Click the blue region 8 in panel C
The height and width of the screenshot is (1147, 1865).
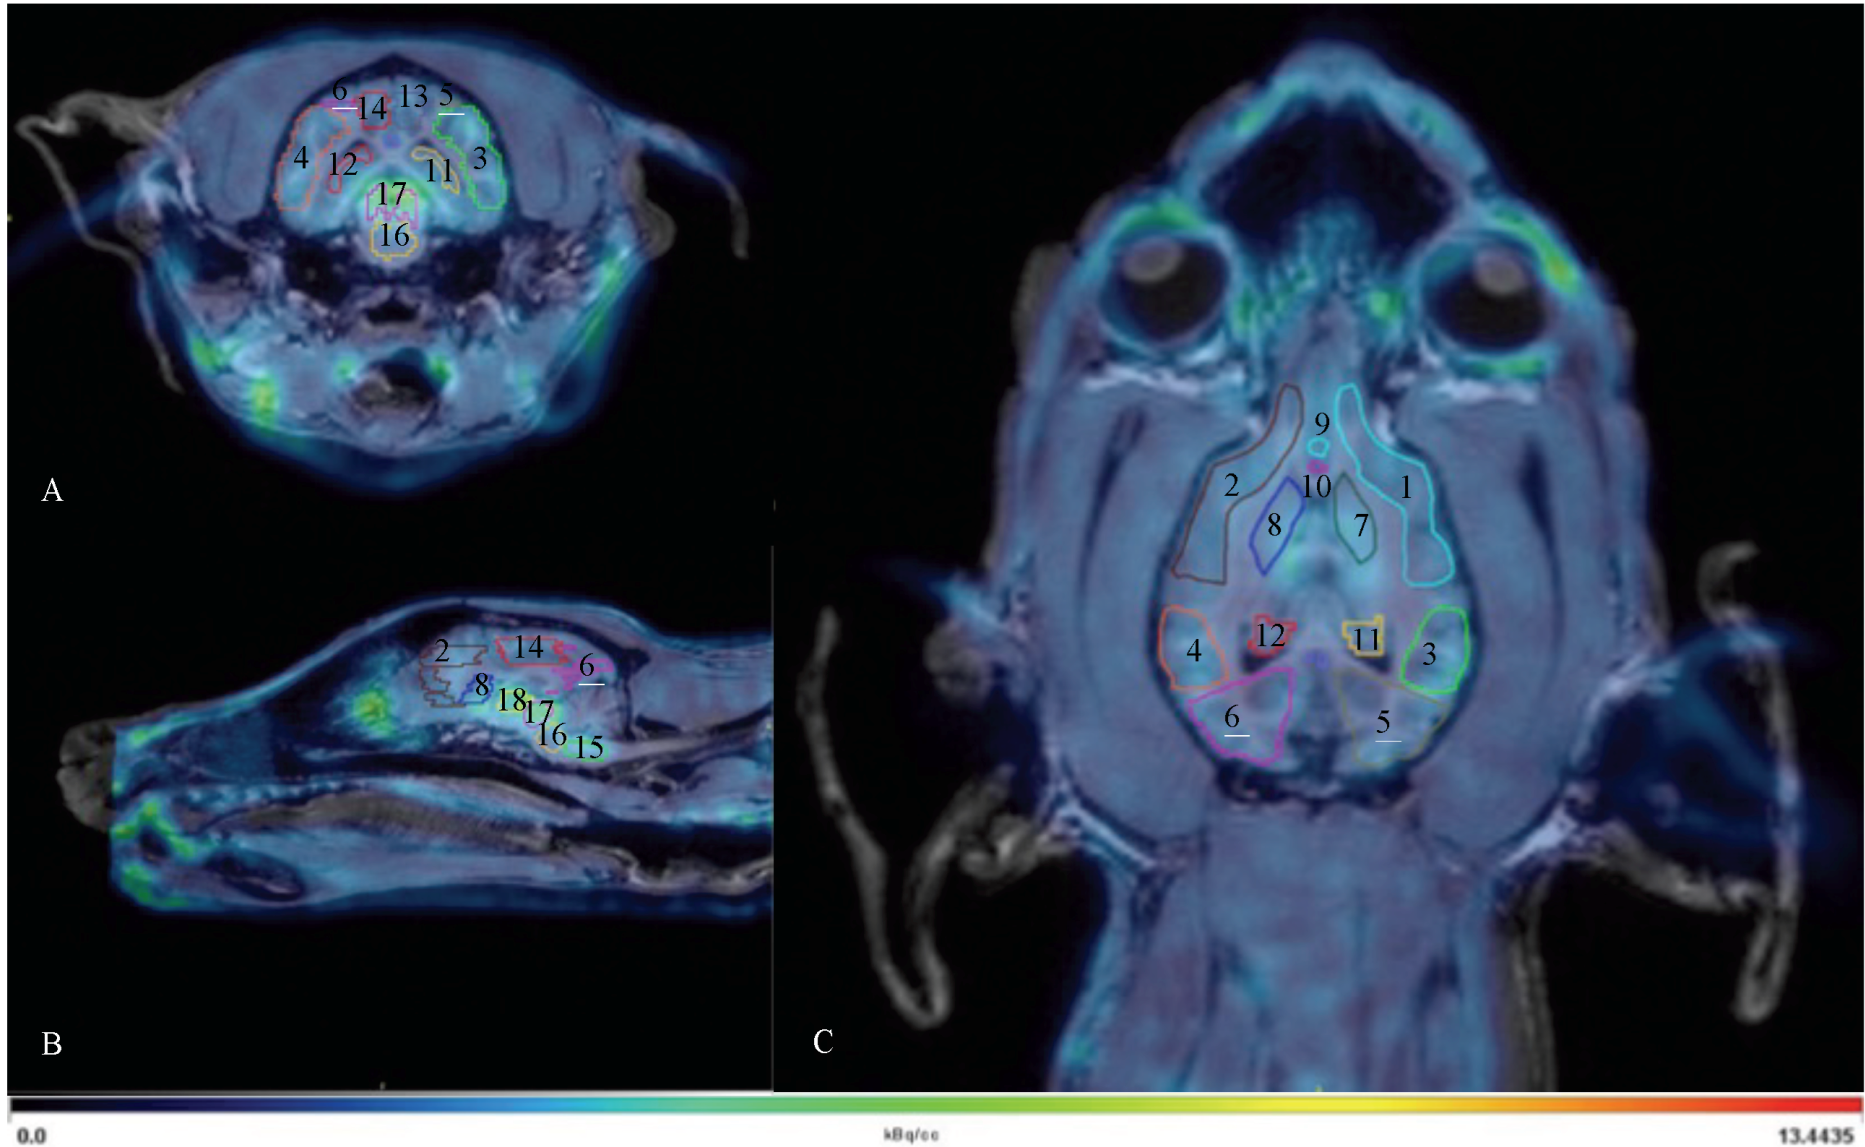point(1275,525)
